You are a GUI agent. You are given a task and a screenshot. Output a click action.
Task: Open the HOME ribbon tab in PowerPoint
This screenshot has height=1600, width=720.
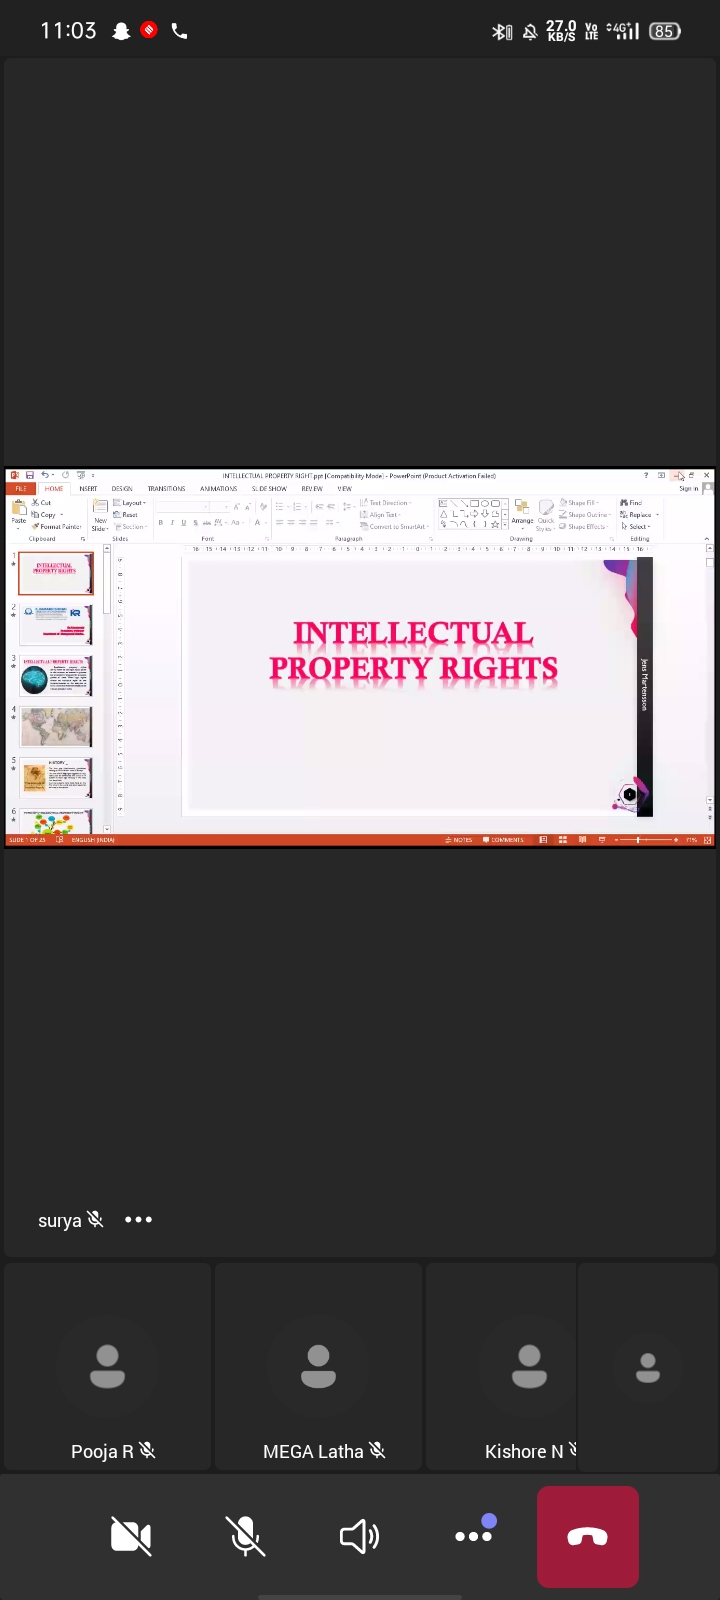(x=54, y=489)
